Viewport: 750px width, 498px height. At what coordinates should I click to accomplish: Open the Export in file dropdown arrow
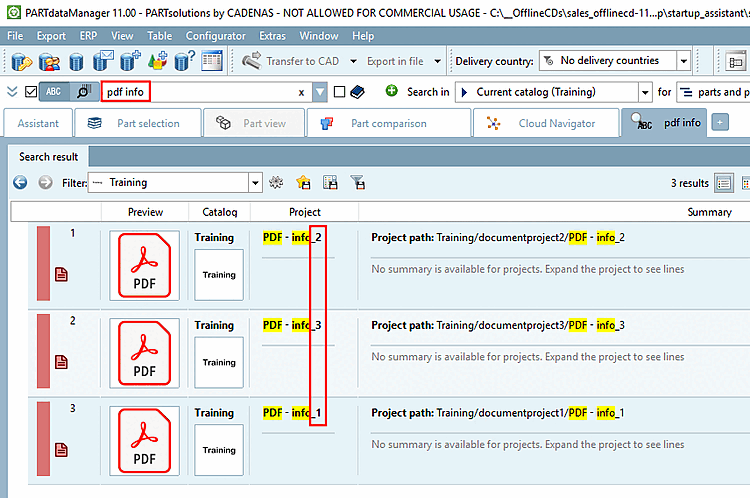click(438, 61)
